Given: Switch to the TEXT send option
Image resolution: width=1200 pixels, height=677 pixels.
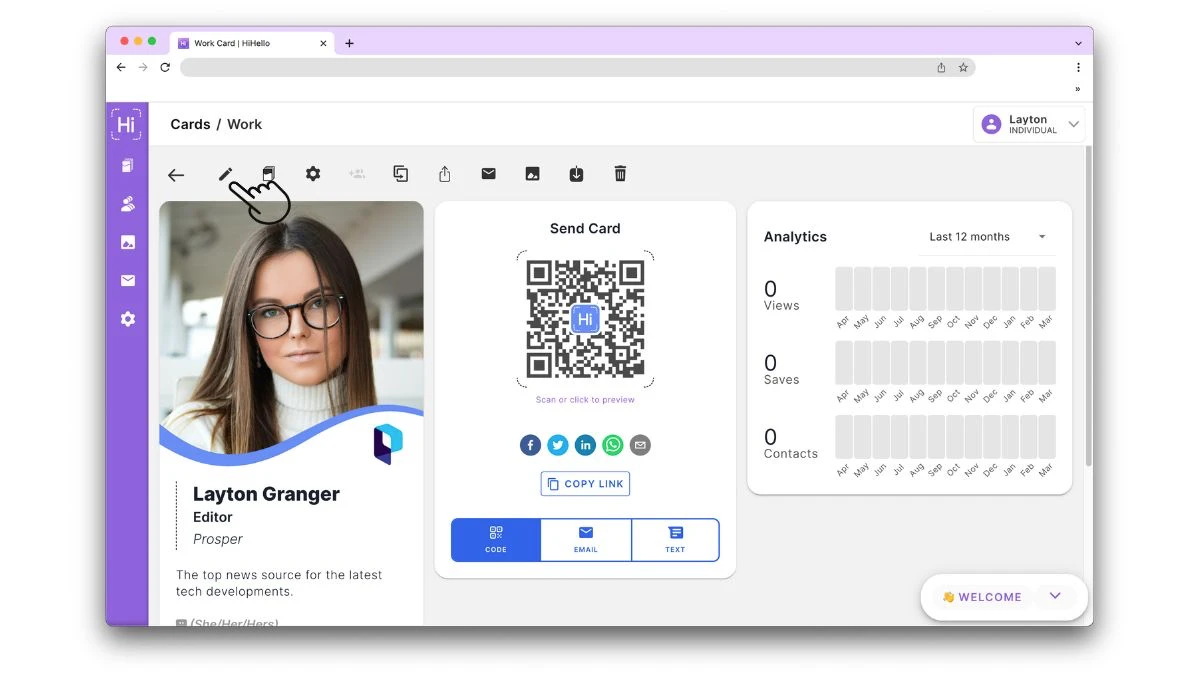Looking at the screenshot, I should point(675,539).
